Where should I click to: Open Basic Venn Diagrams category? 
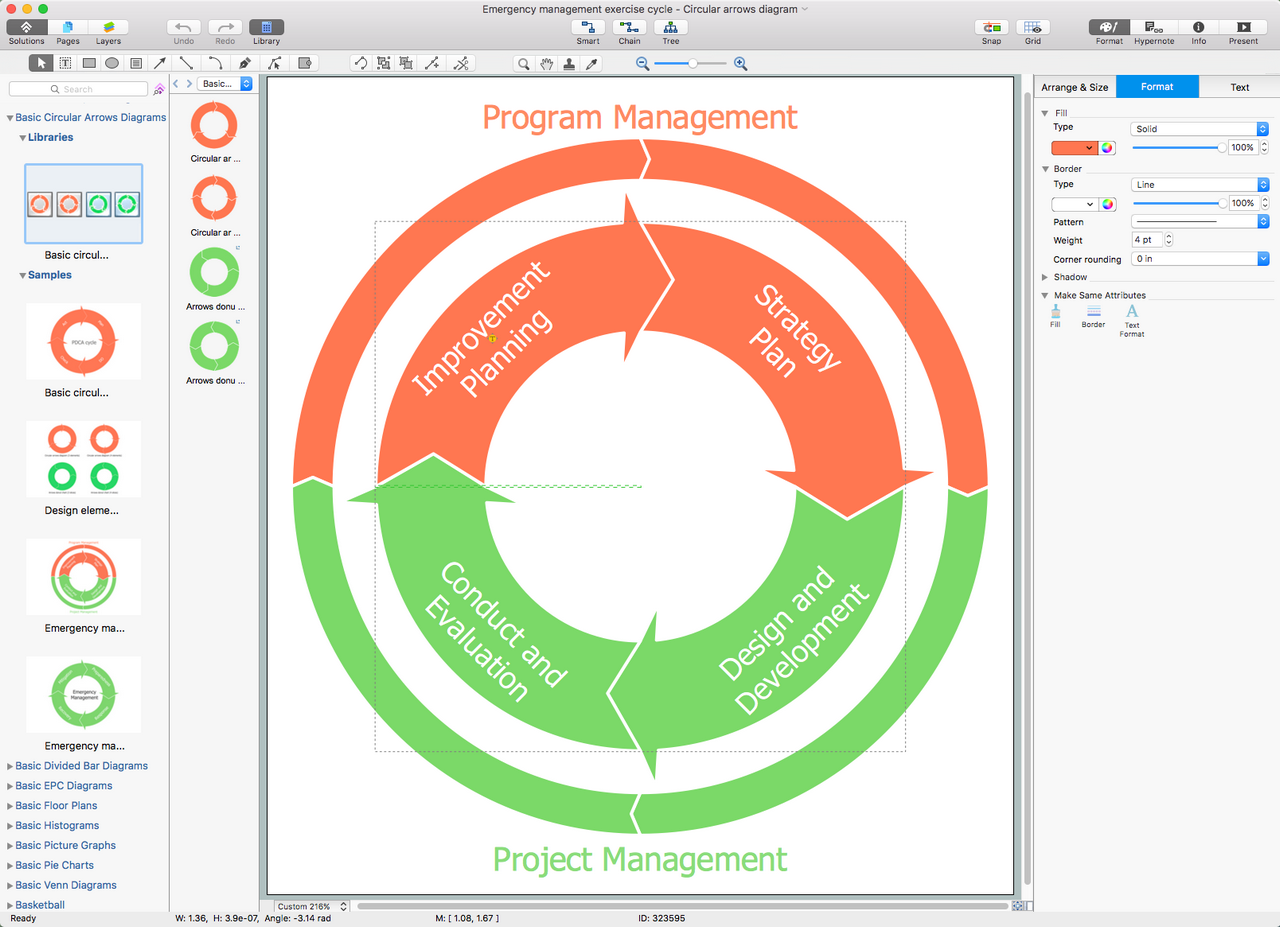click(66, 886)
